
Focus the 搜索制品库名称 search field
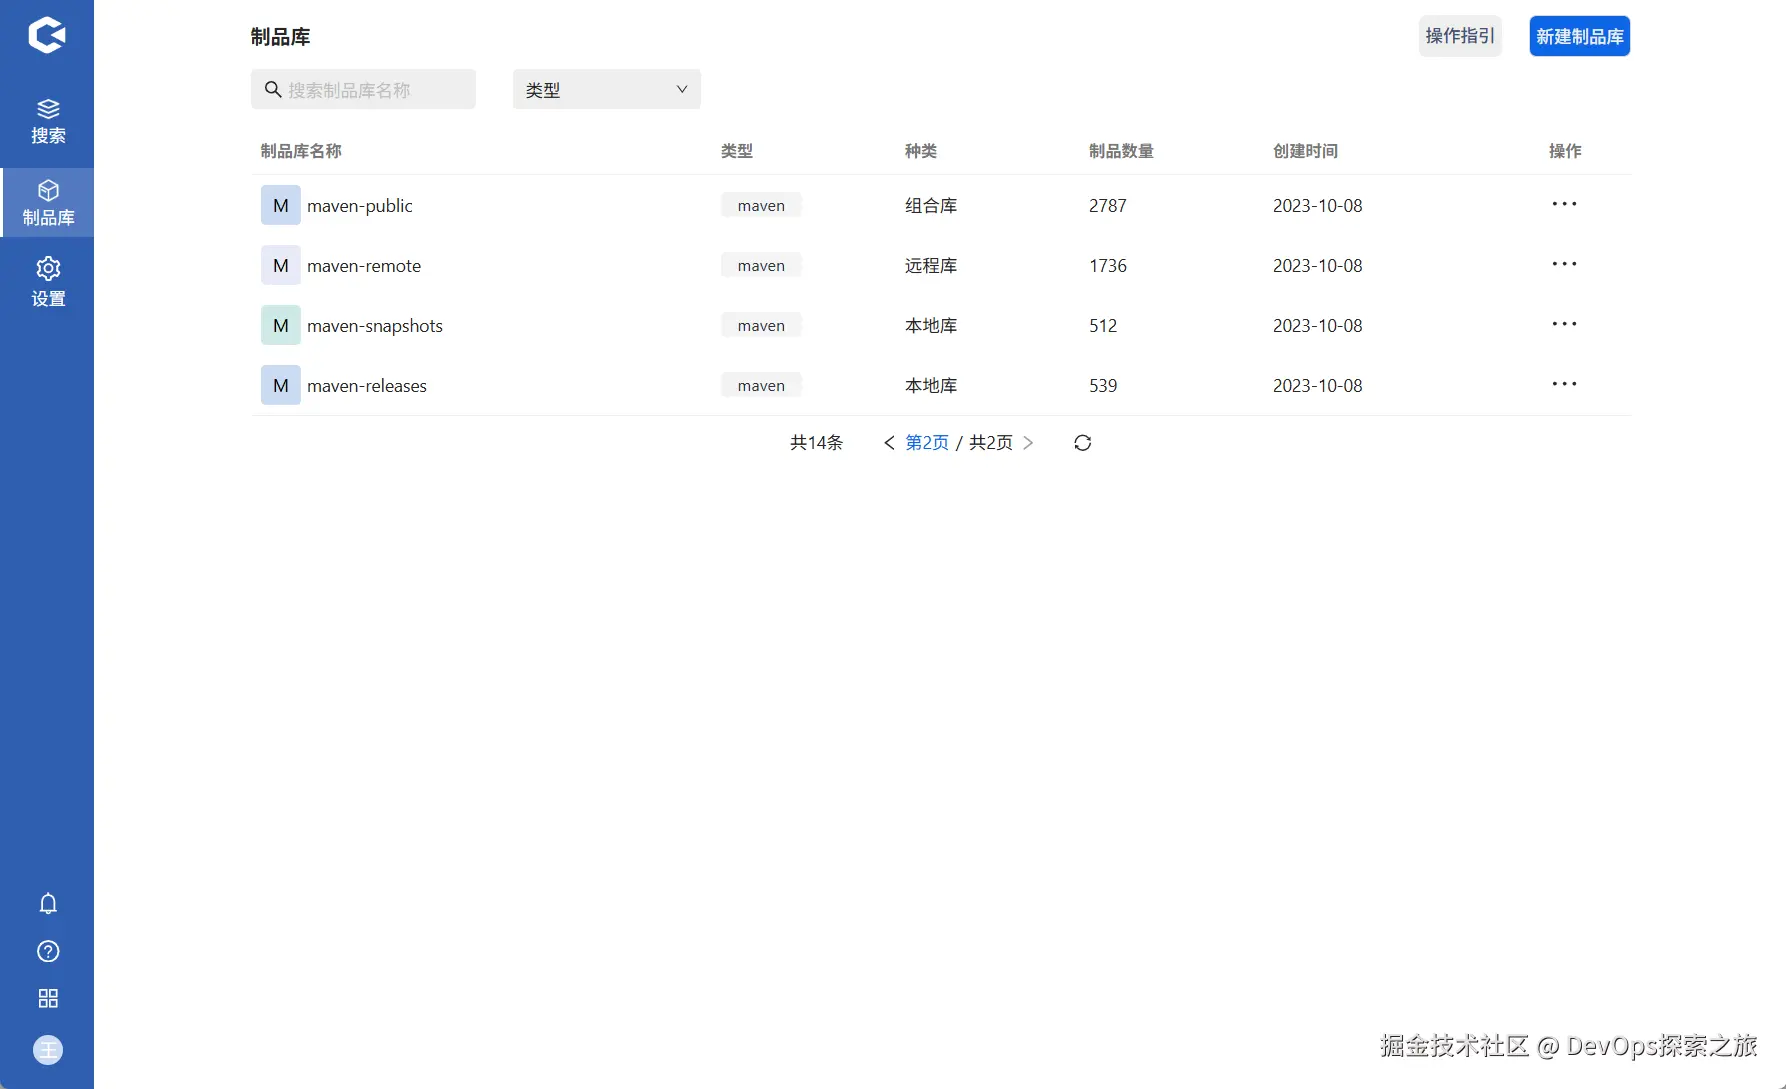[x=363, y=89]
